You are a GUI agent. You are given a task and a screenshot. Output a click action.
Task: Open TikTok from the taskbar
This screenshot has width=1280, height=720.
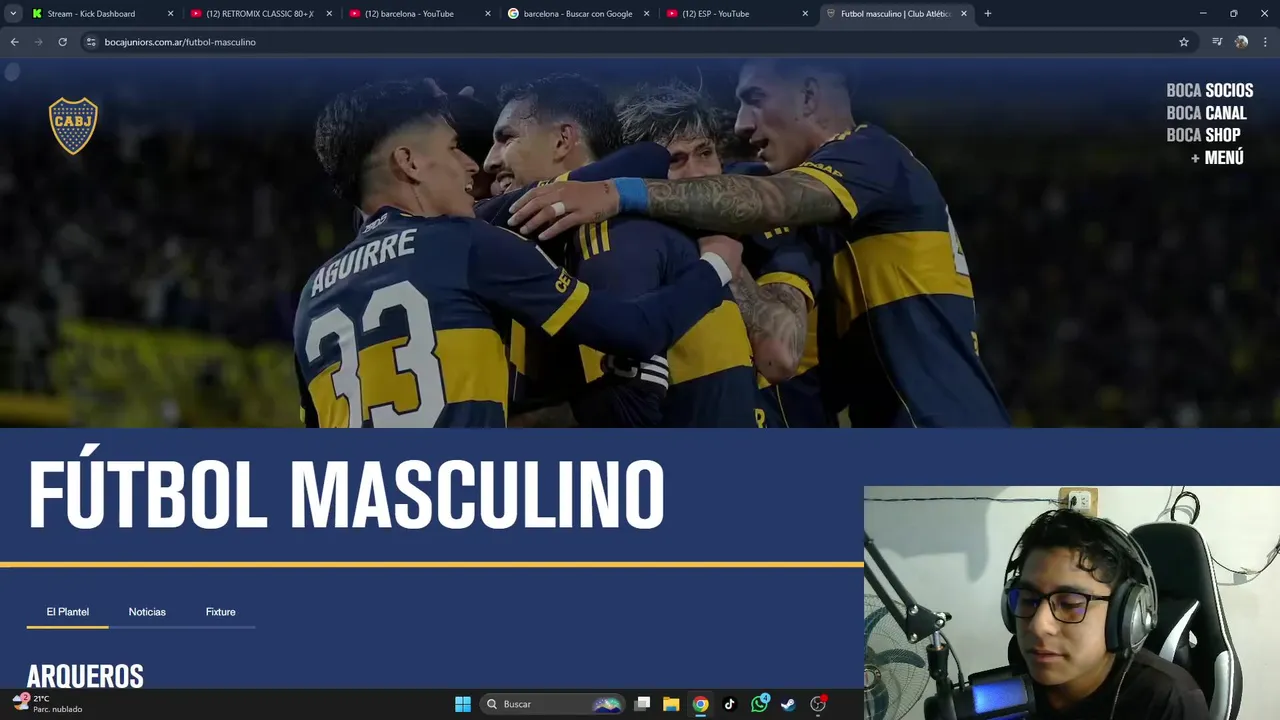point(729,704)
